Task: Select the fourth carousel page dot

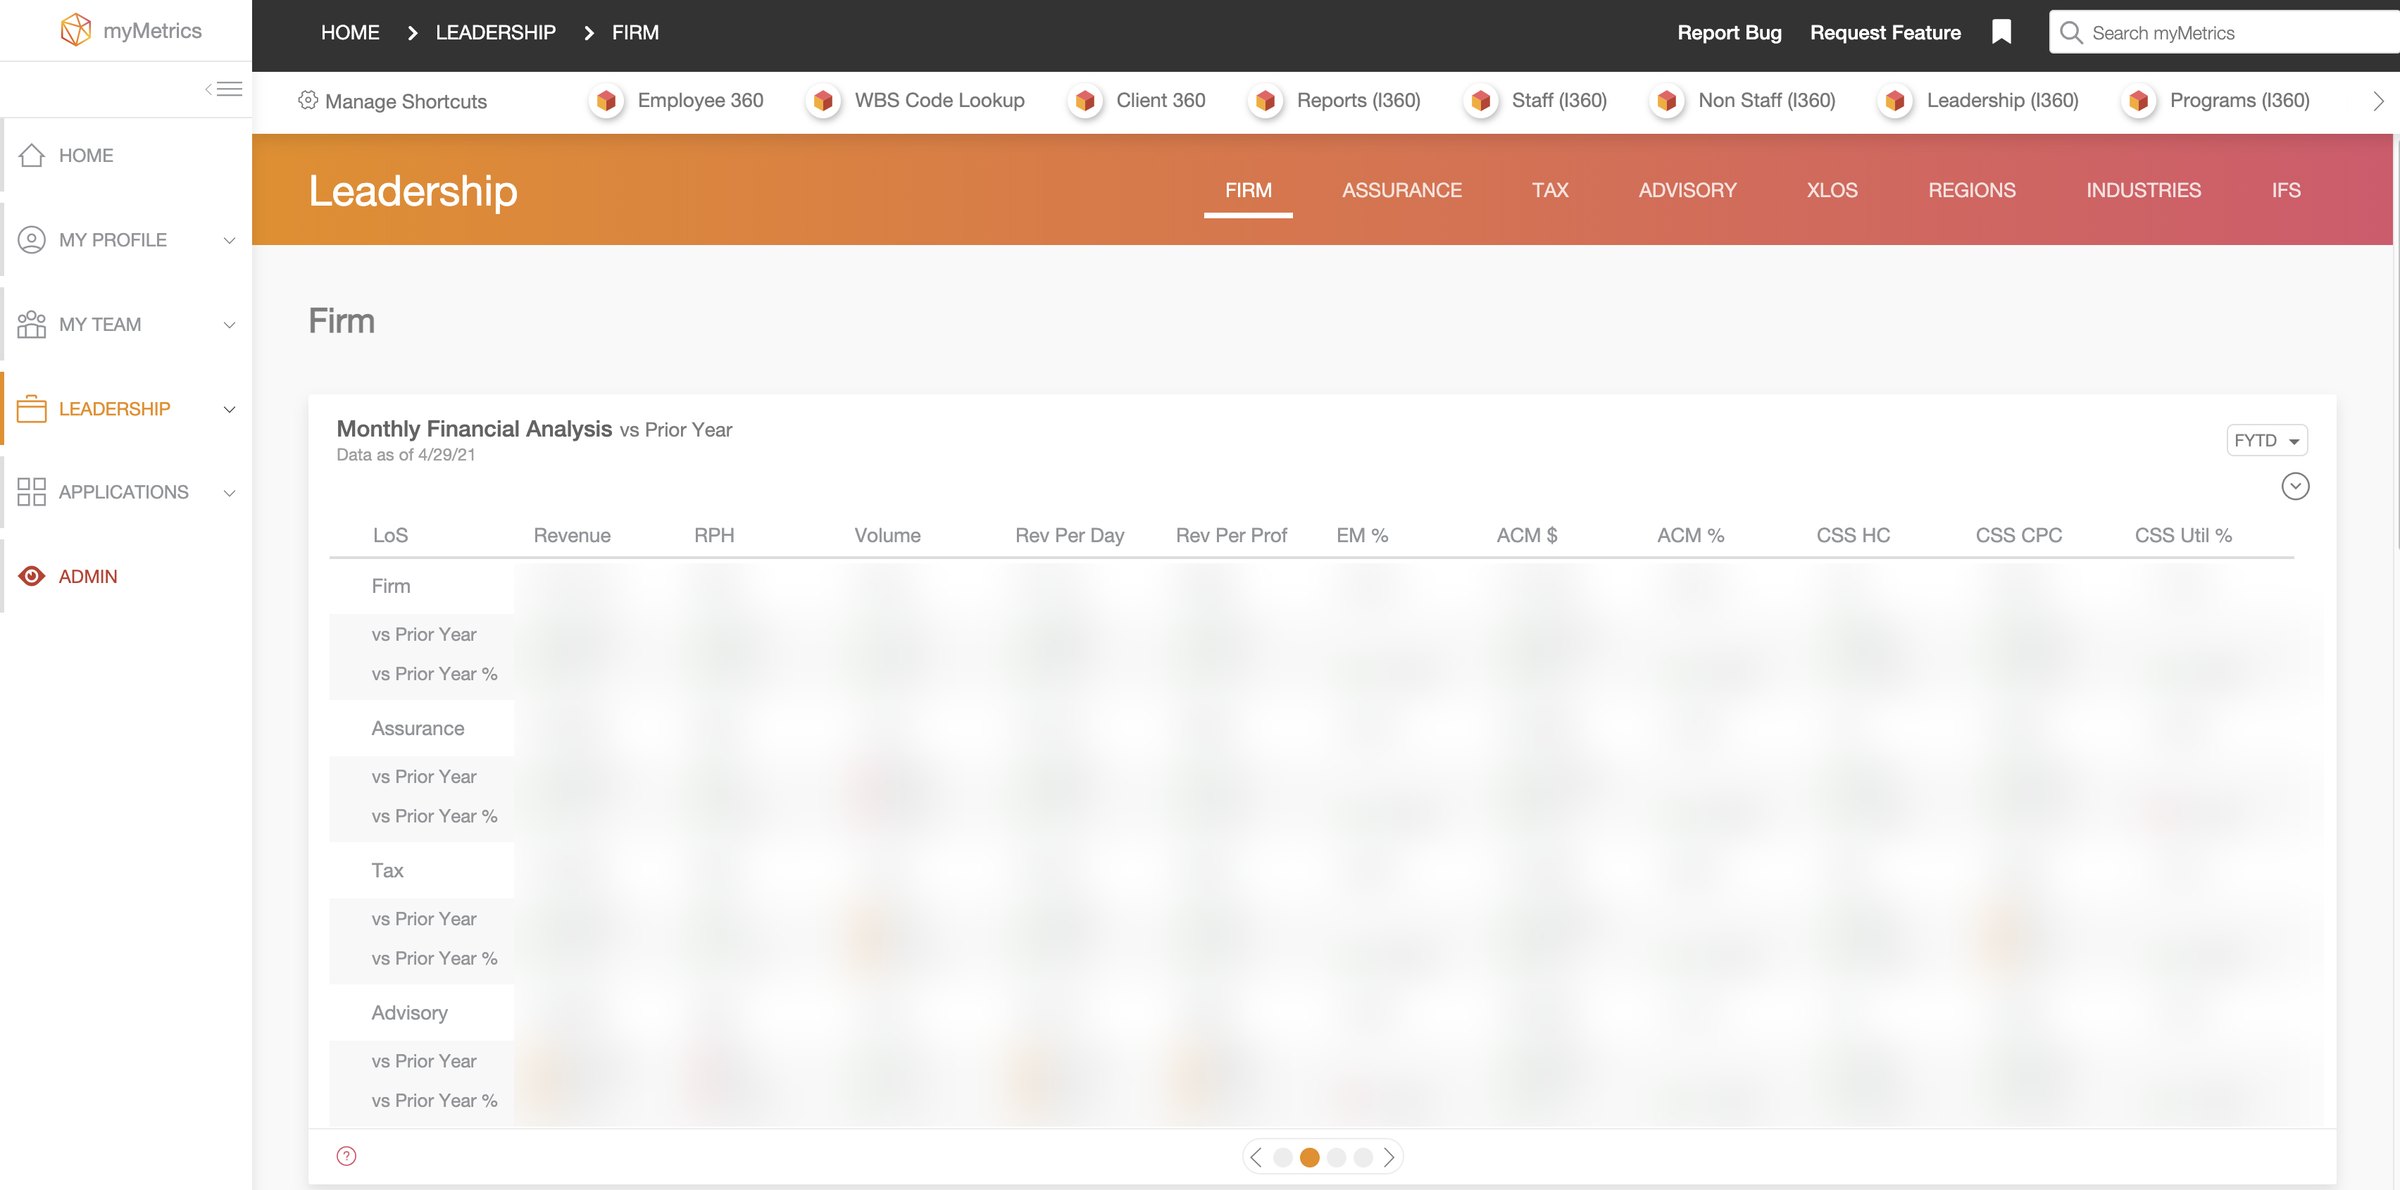Action: tap(1363, 1157)
